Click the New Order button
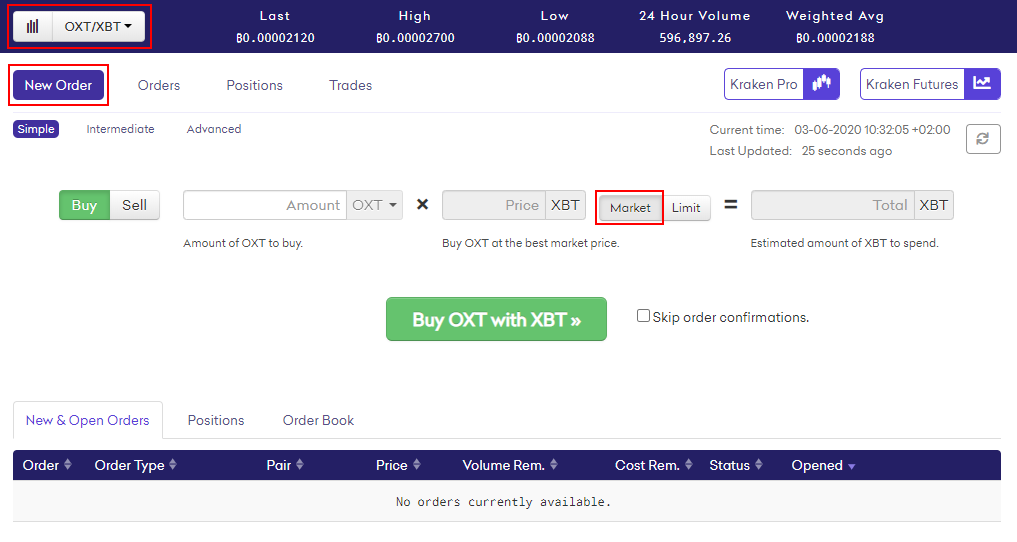 (x=58, y=85)
